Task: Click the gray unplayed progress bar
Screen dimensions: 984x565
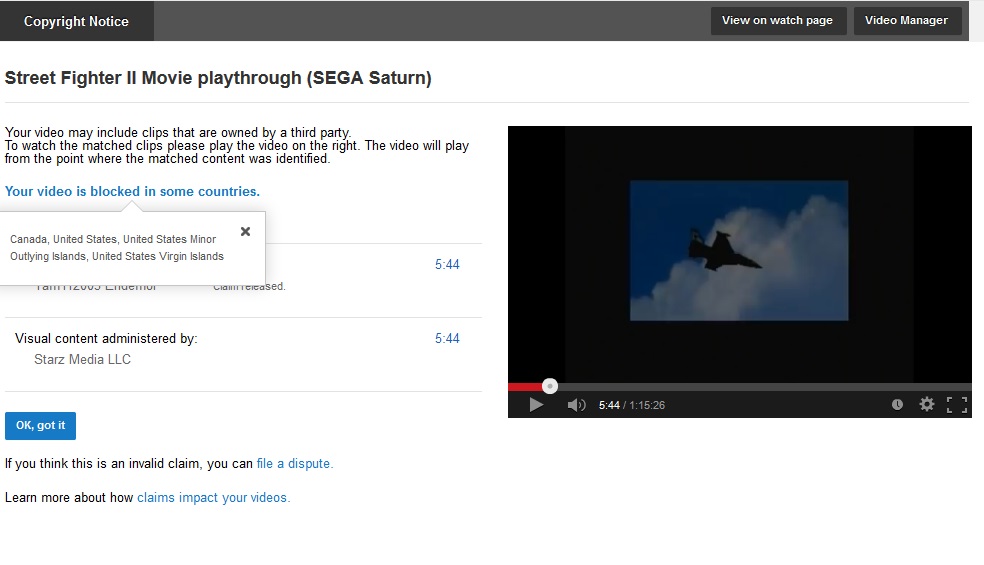Action: pos(764,387)
